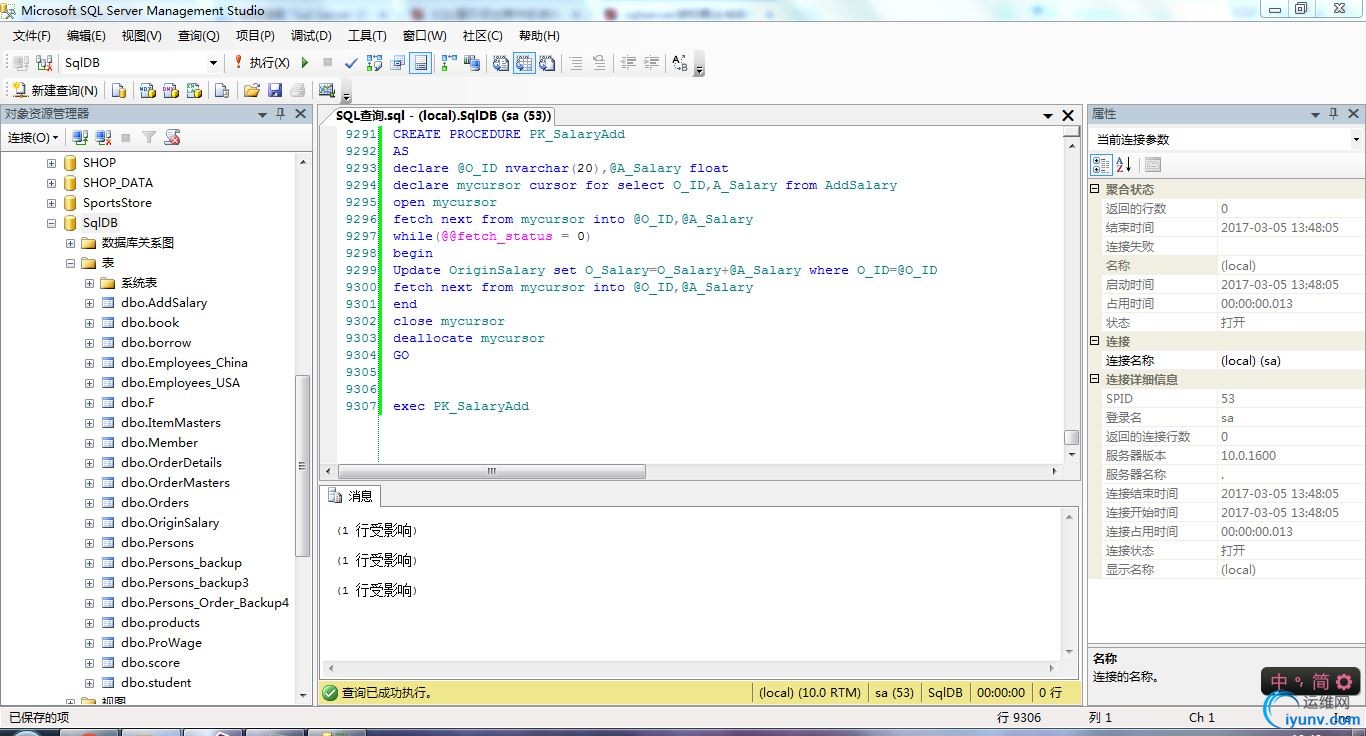Collapse the SqlDB database node
The width and height of the screenshot is (1366, 736).
pos(51,222)
